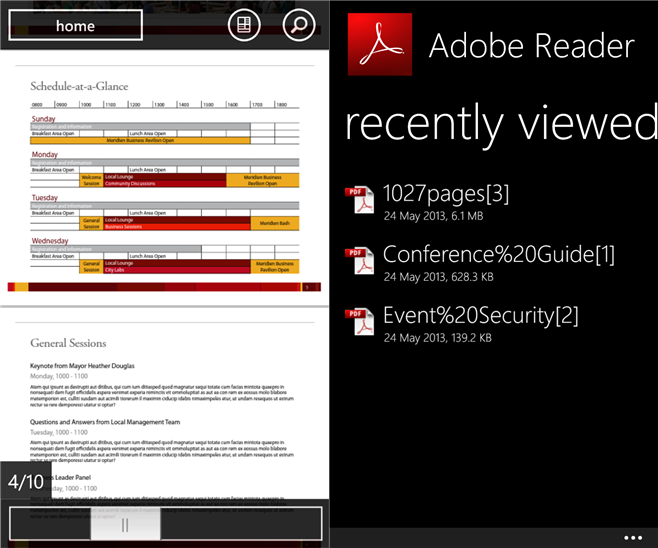Image resolution: width=658 pixels, height=548 pixels.
Task: Click the Adobe Reader title text
Action: [532, 45]
